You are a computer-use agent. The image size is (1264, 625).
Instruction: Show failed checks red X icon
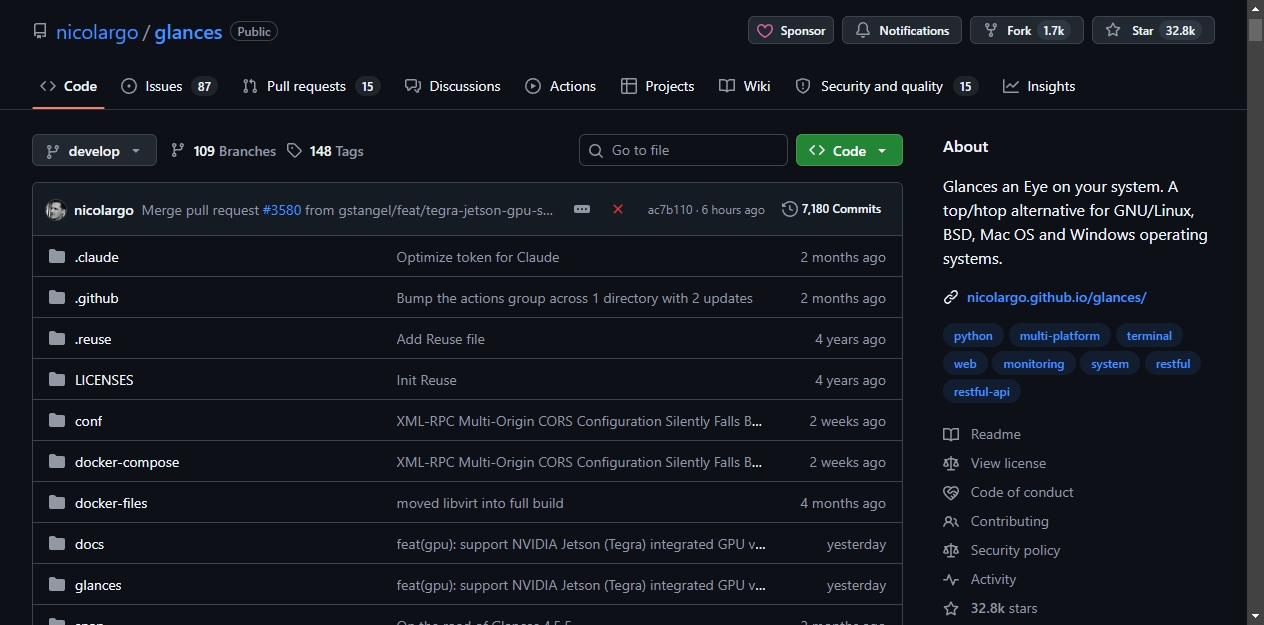pyautogui.click(x=618, y=209)
